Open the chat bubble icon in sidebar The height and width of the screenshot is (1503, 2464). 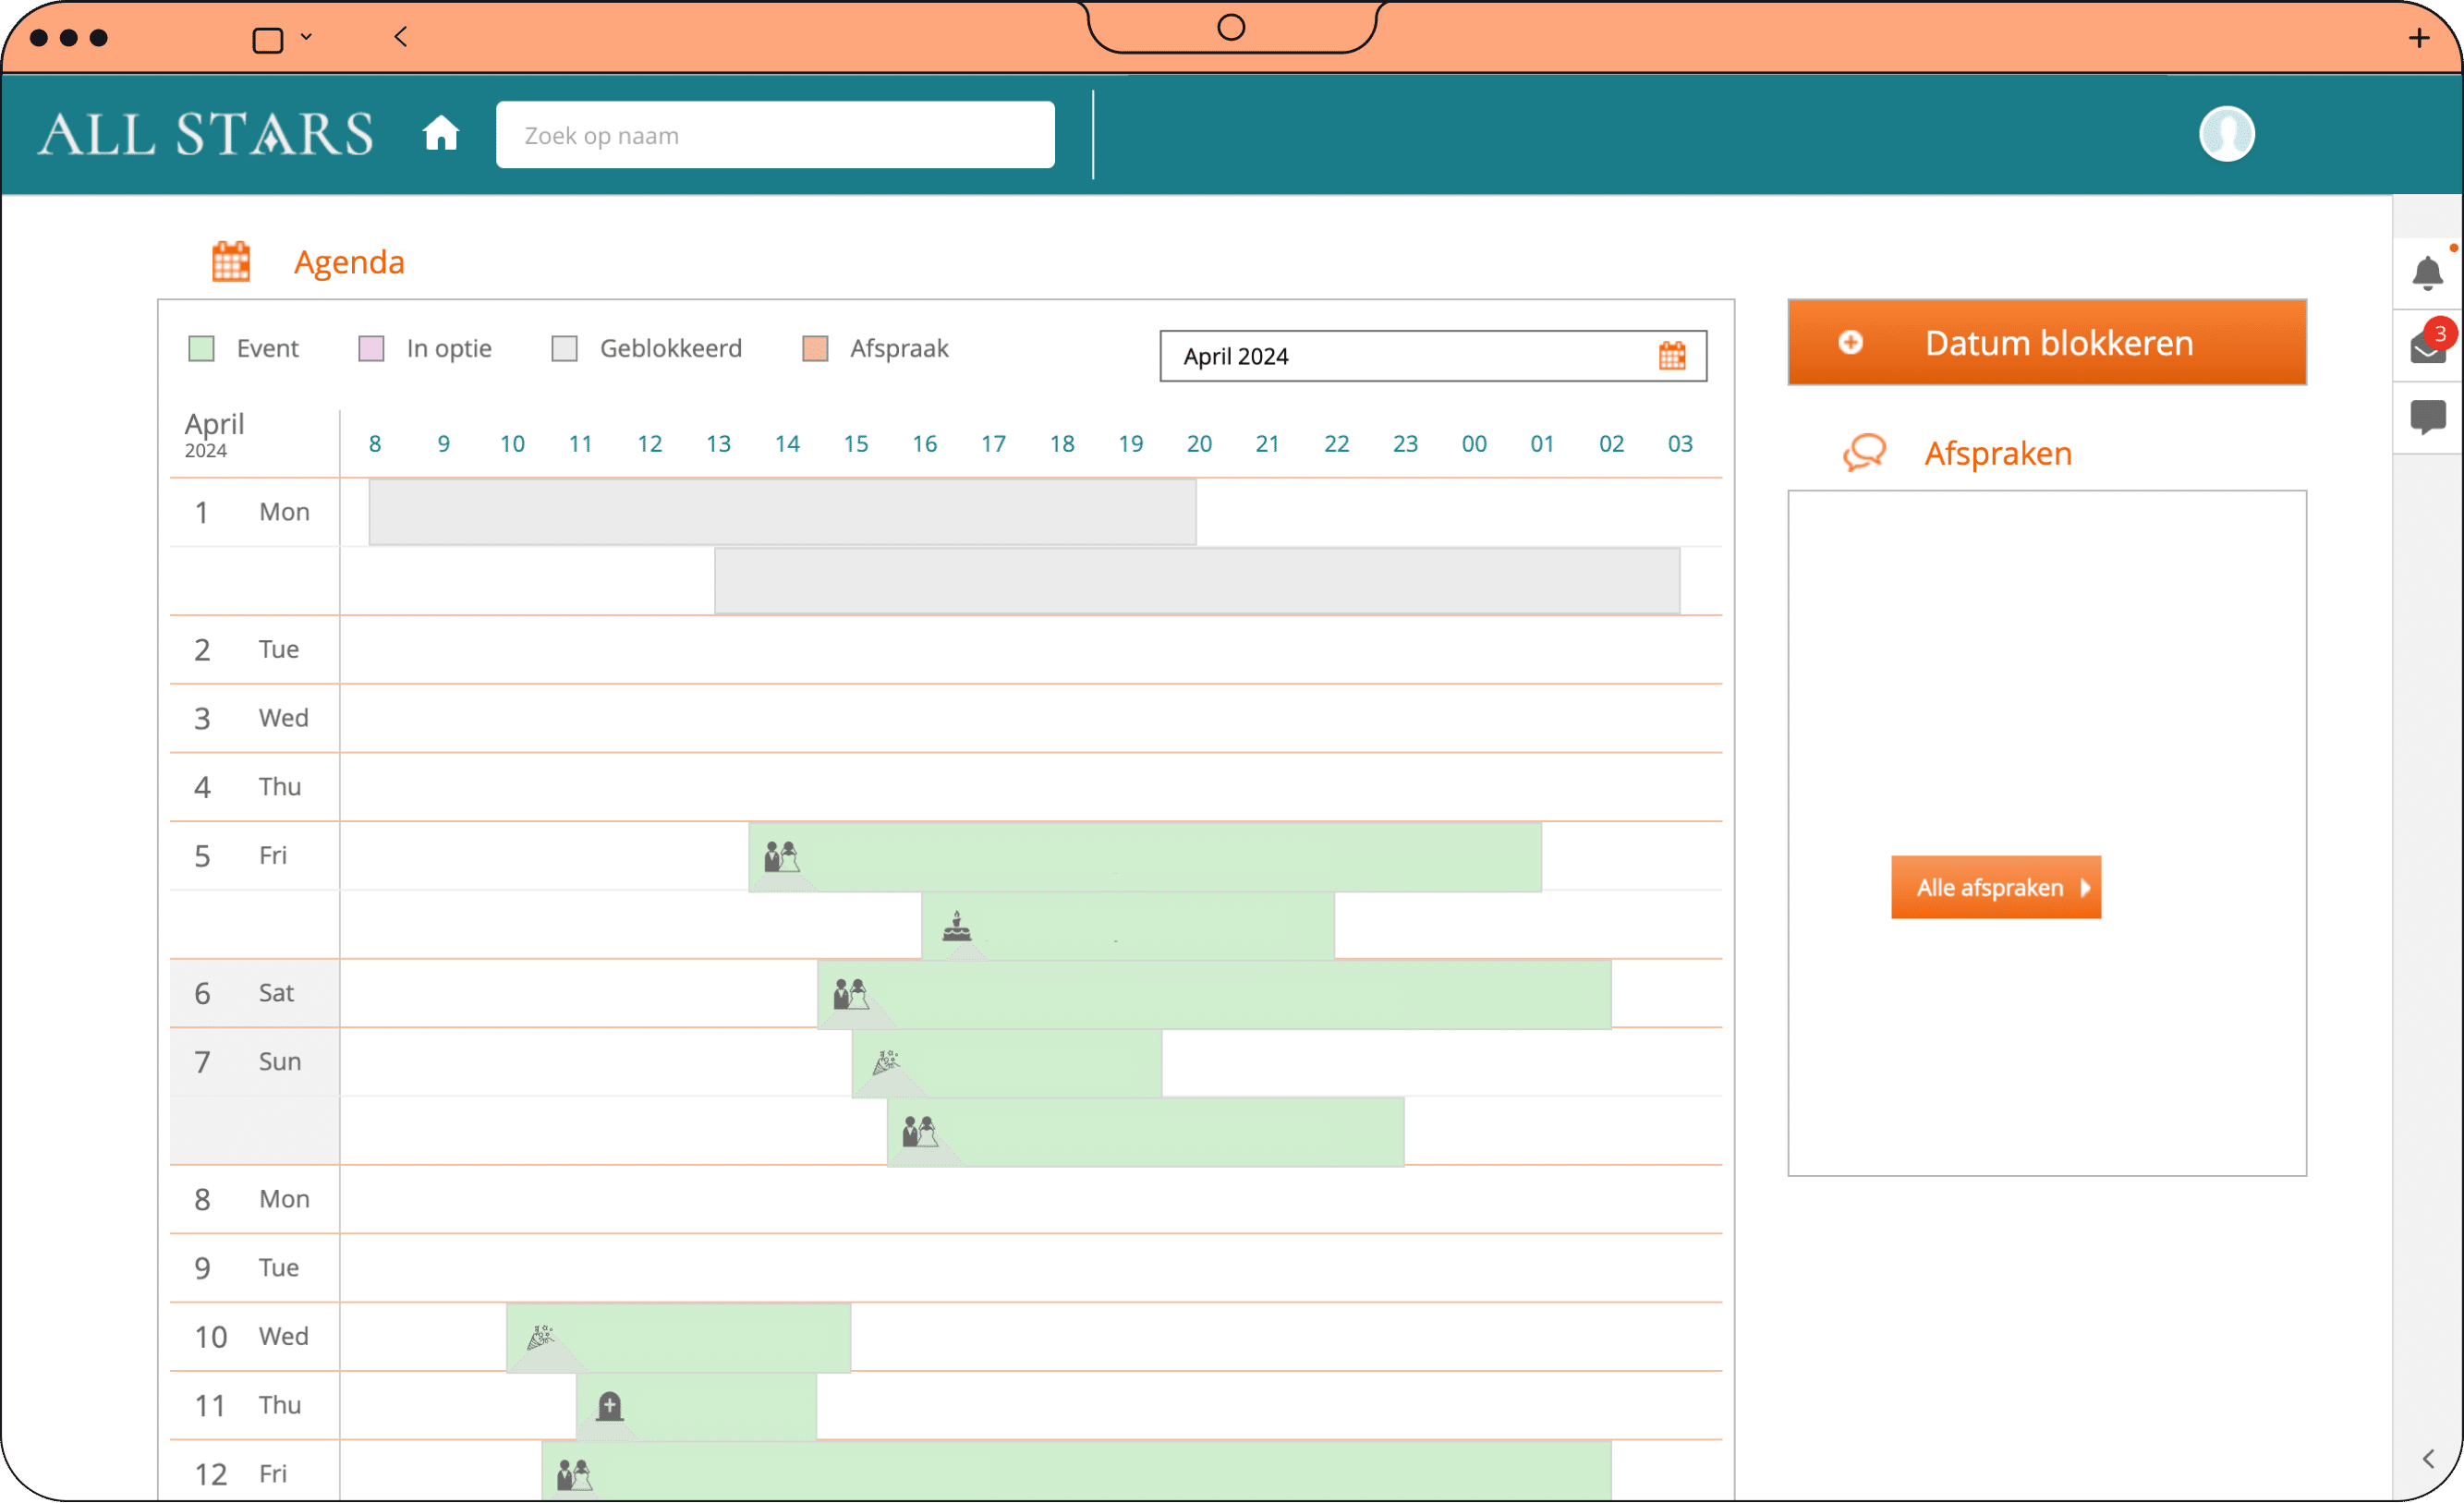(x=2427, y=416)
